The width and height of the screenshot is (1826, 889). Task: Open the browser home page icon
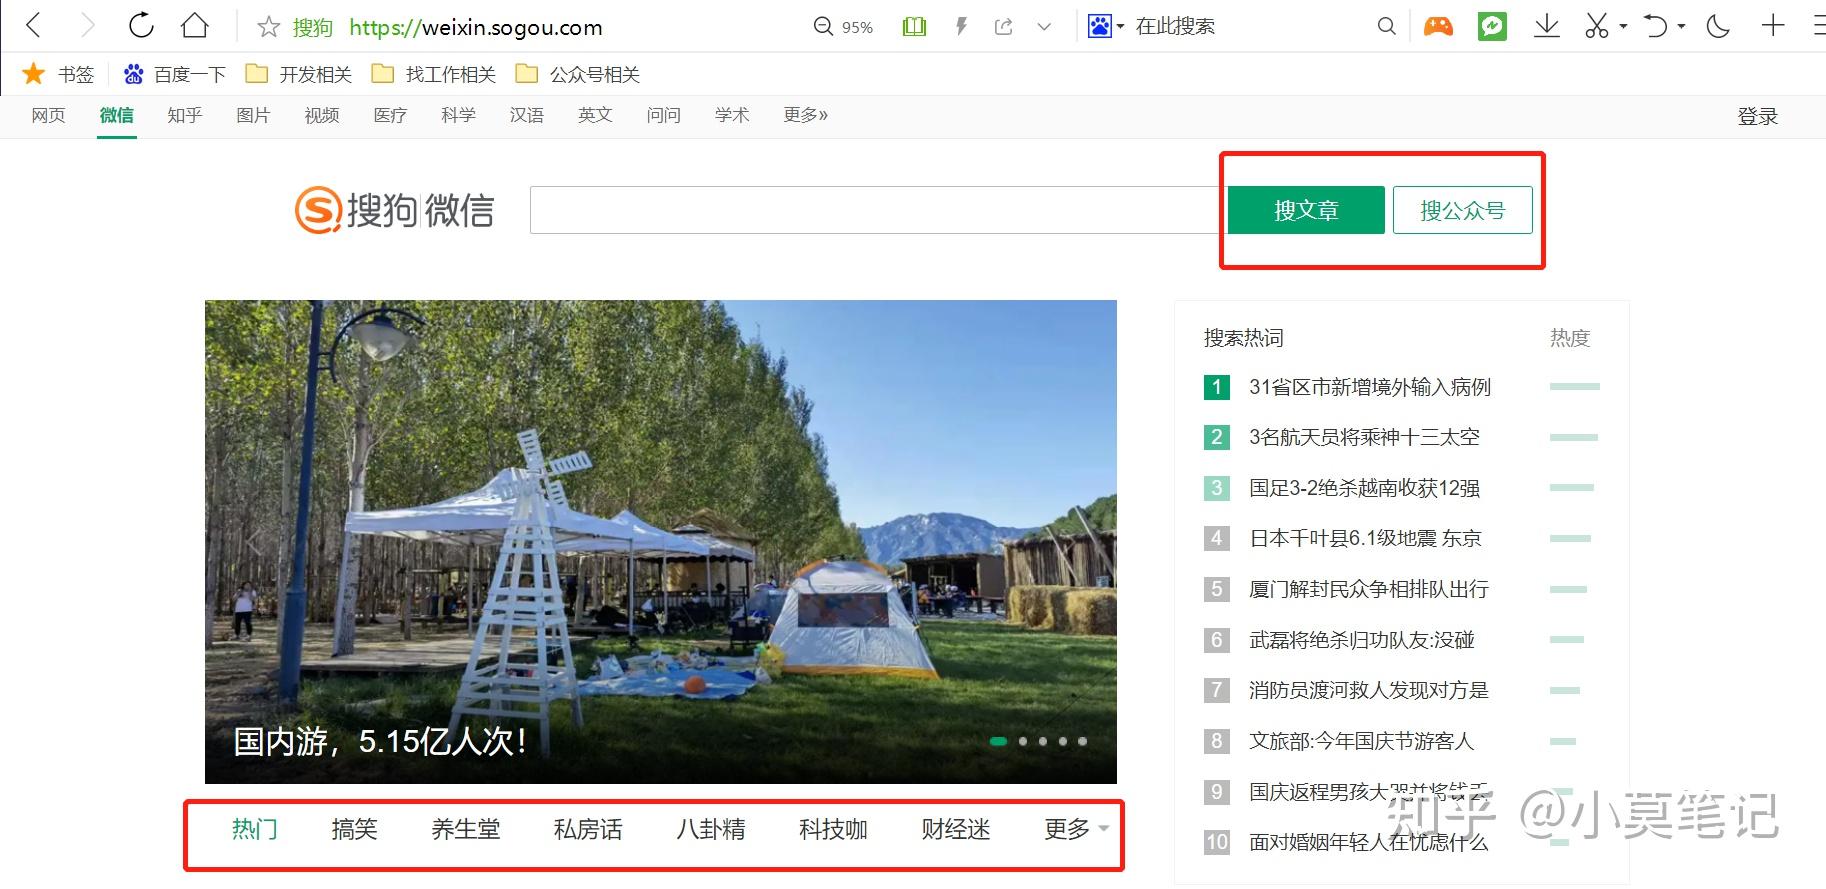point(195,25)
